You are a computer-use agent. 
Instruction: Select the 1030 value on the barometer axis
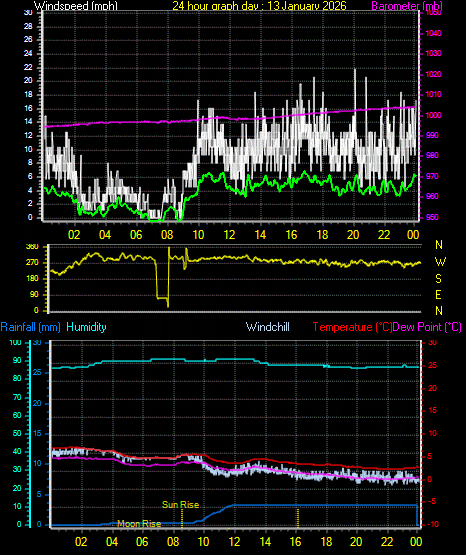click(x=433, y=53)
